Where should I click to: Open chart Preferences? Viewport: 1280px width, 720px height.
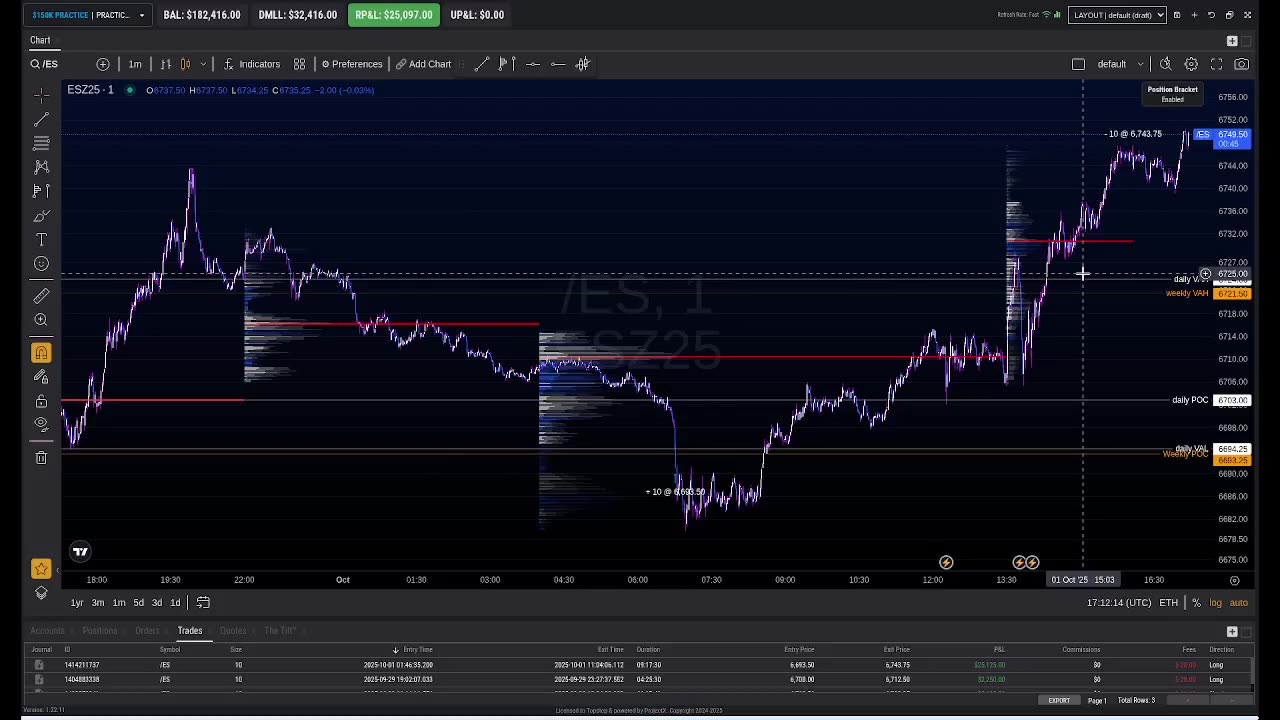pyautogui.click(x=352, y=64)
